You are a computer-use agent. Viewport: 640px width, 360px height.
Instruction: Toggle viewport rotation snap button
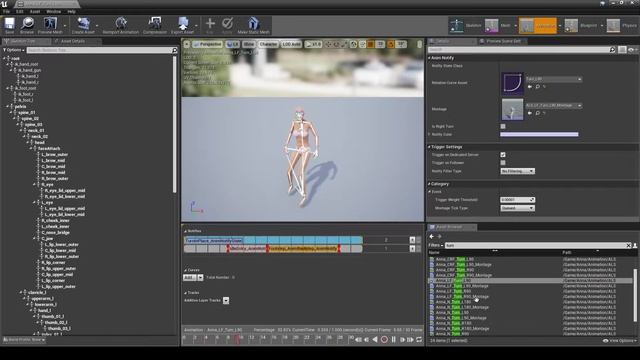tap(391, 44)
